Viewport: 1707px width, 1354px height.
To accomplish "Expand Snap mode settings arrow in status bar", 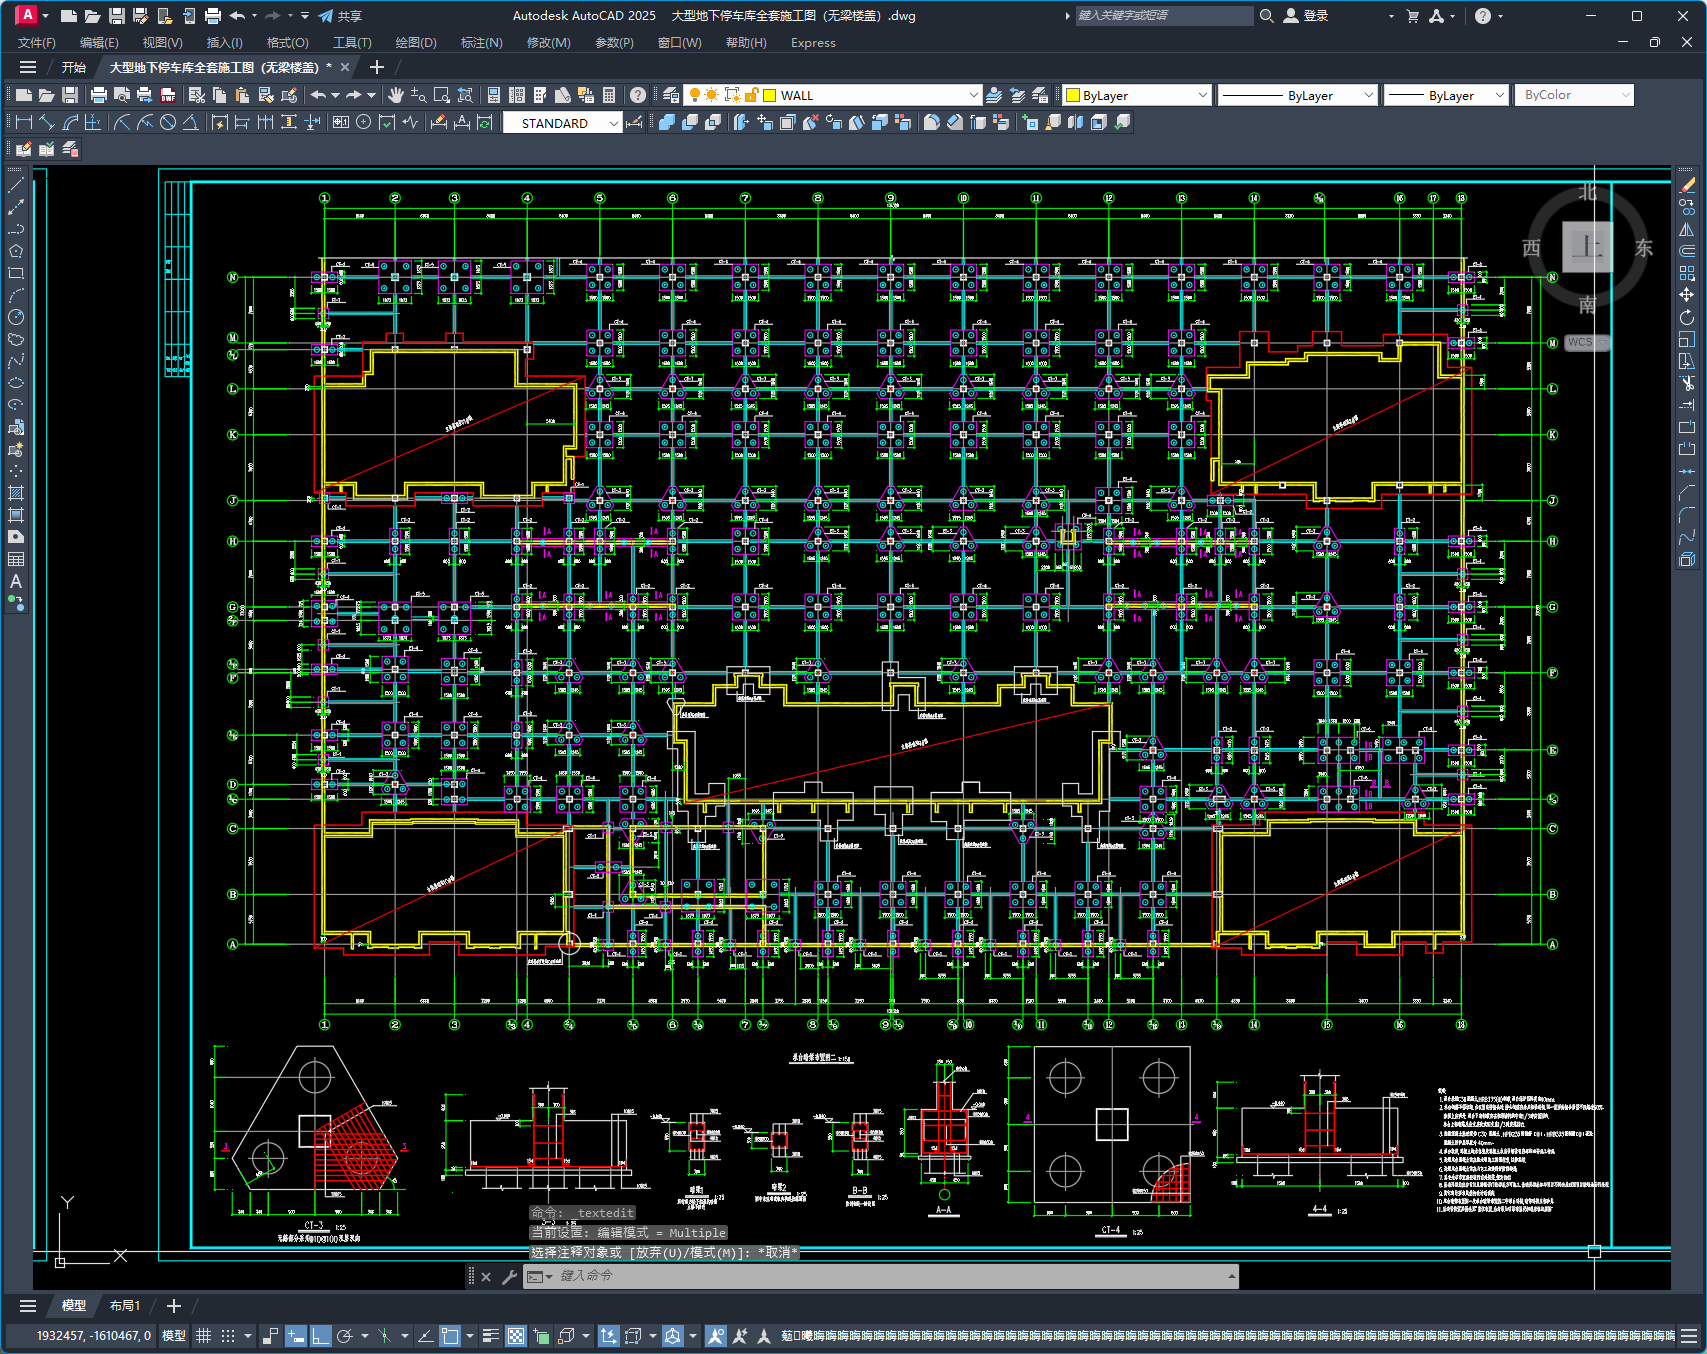I will click(248, 1336).
